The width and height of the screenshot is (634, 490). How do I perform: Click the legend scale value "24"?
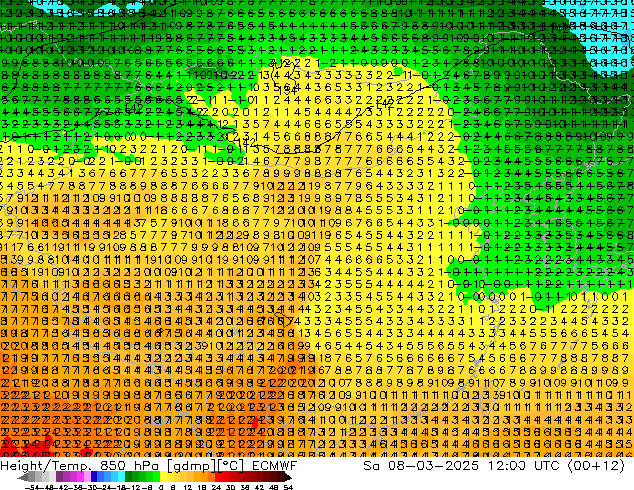click(216, 487)
